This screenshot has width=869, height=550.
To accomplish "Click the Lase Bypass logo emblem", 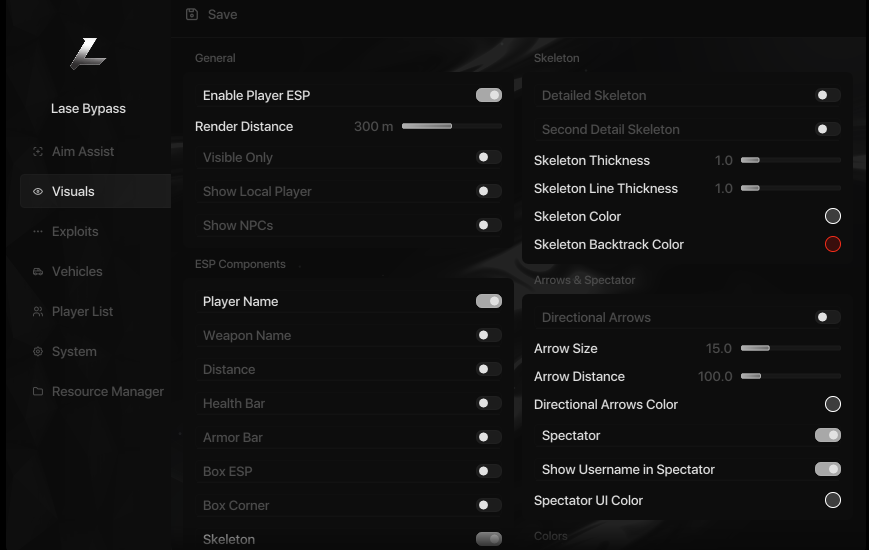I will click(x=88, y=54).
